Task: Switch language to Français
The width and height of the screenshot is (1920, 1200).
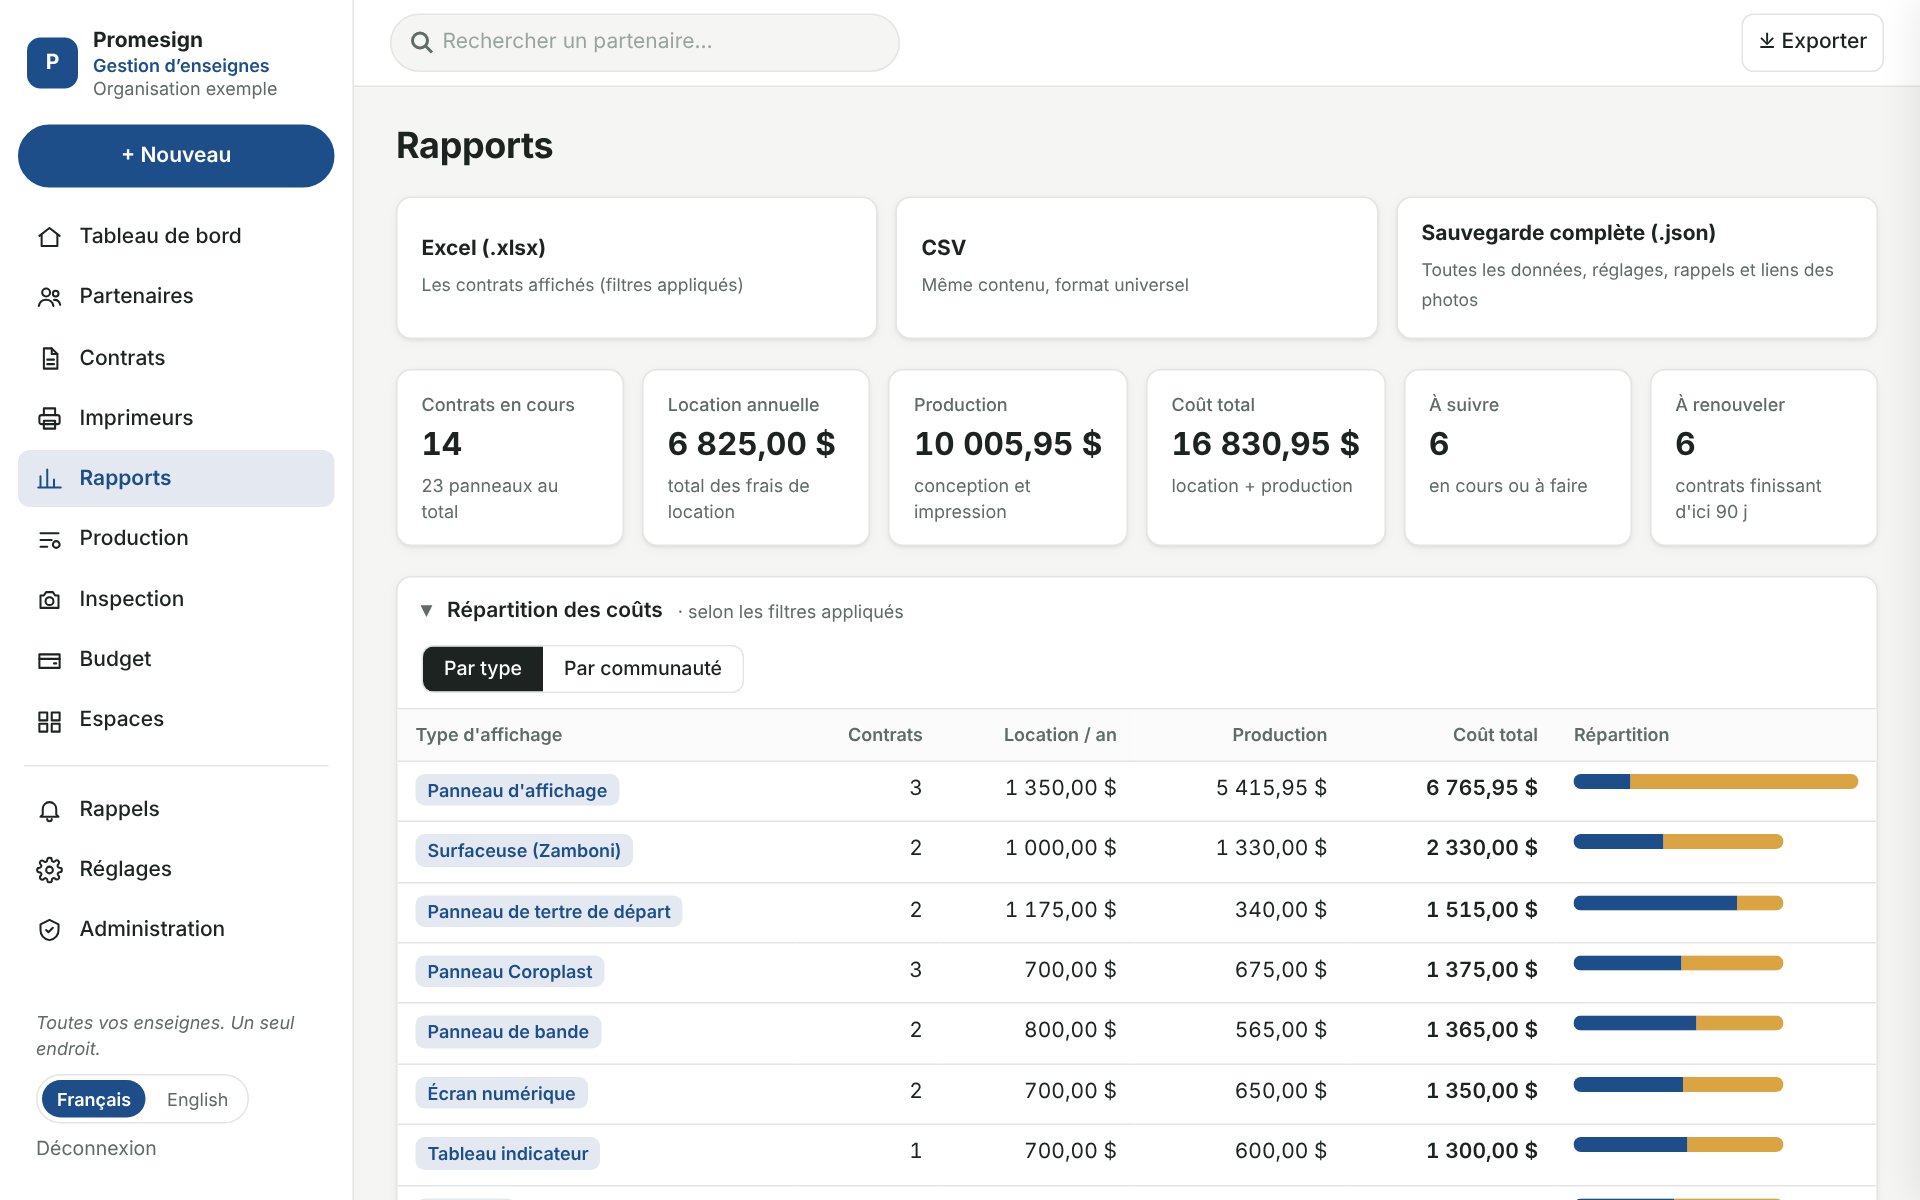Action: (x=94, y=1099)
